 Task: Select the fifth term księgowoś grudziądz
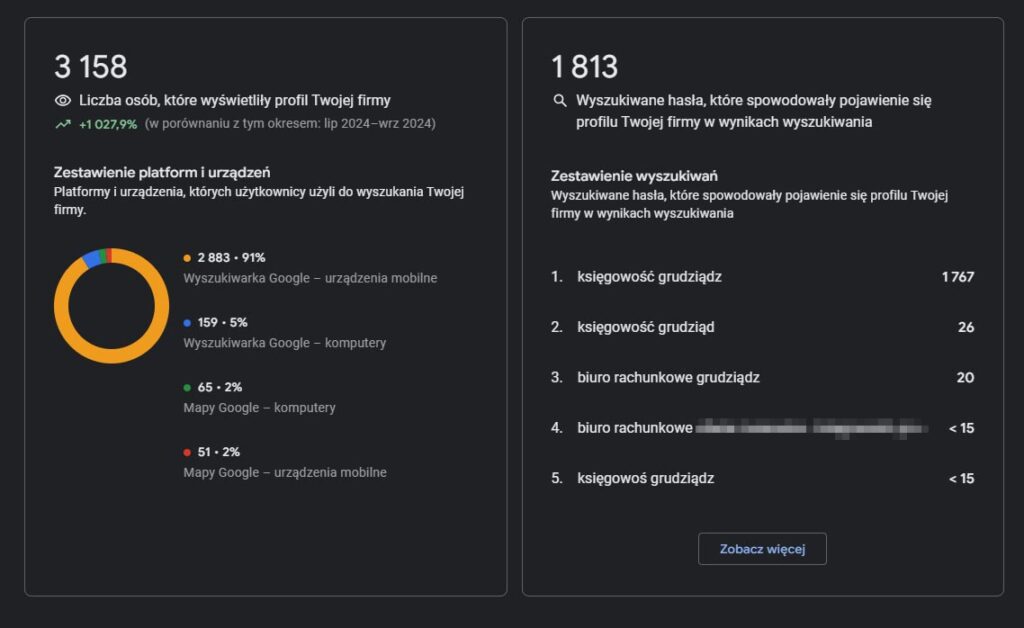(x=644, y=478)
